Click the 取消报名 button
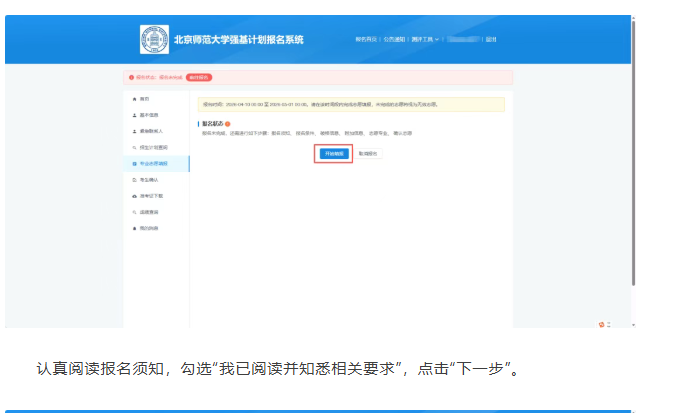 pyautogui.click(x=369, y=154)
